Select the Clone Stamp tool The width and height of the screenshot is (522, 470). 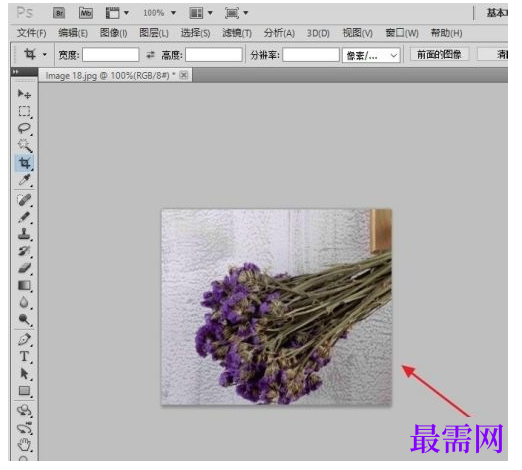coord(24,234)
